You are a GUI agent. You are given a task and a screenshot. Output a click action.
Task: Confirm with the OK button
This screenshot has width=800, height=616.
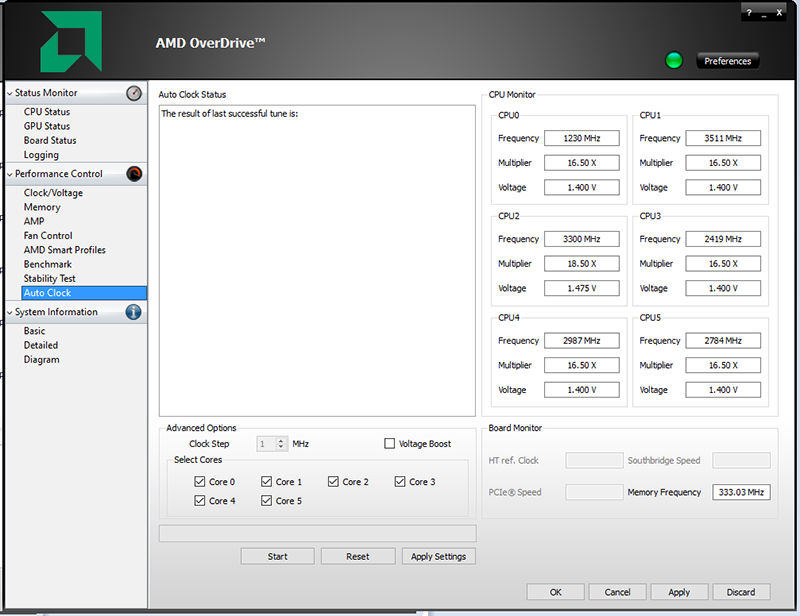(556, 592)
